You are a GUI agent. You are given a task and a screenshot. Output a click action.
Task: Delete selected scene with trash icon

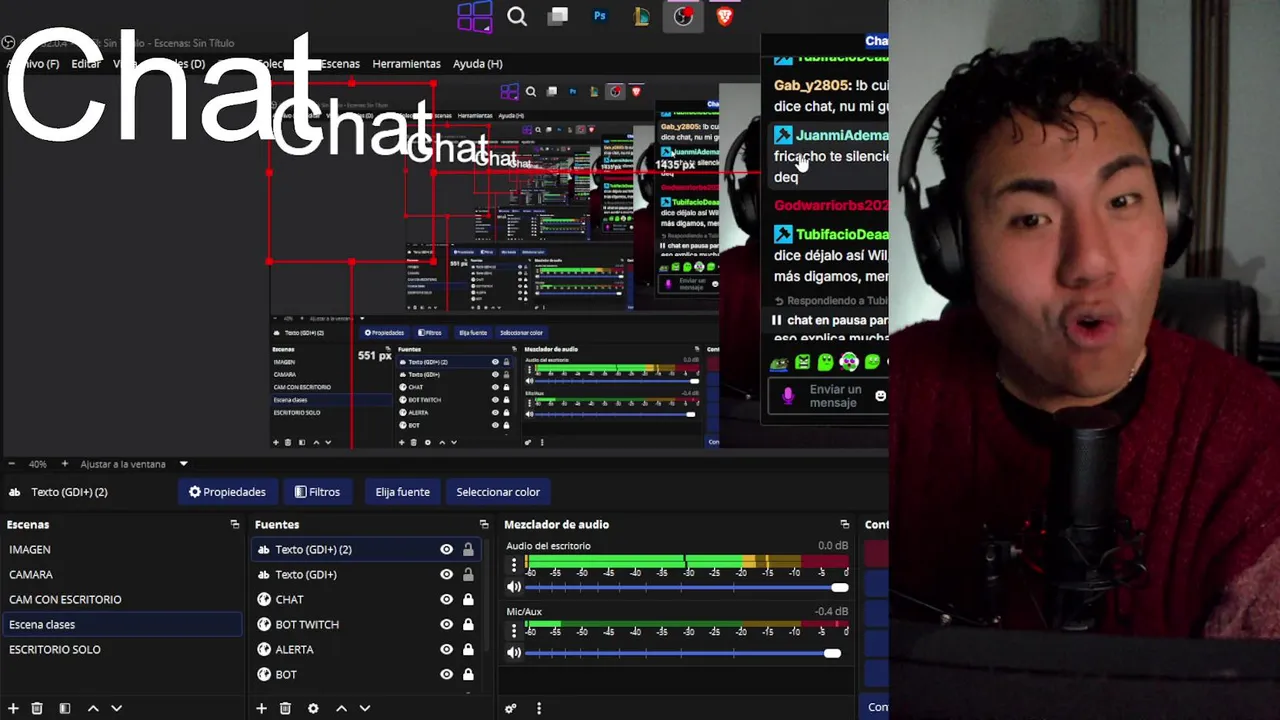tap(37, 708)
